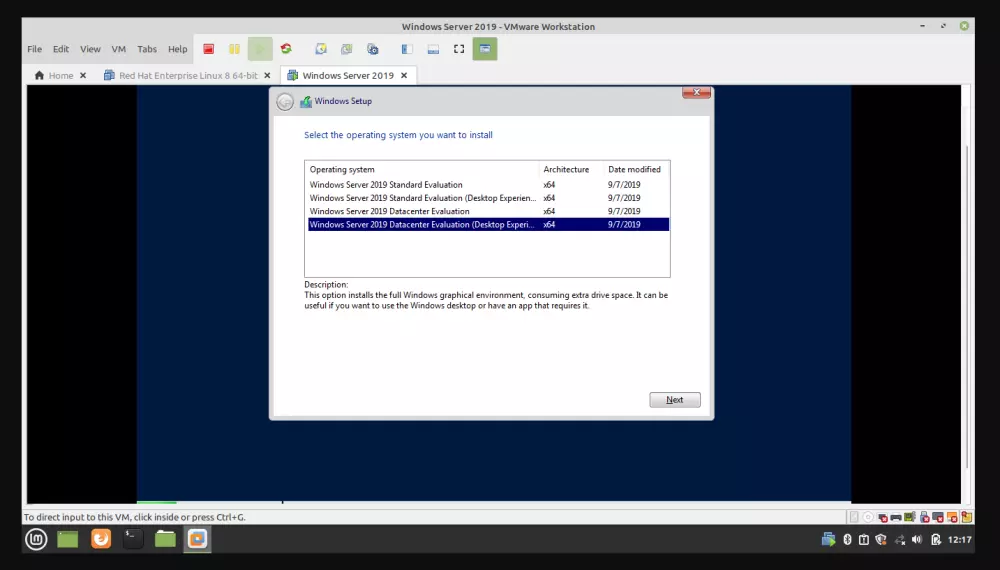The image size is (1000, 570).
Task: Open the File menu
Action: click(34, 49)
